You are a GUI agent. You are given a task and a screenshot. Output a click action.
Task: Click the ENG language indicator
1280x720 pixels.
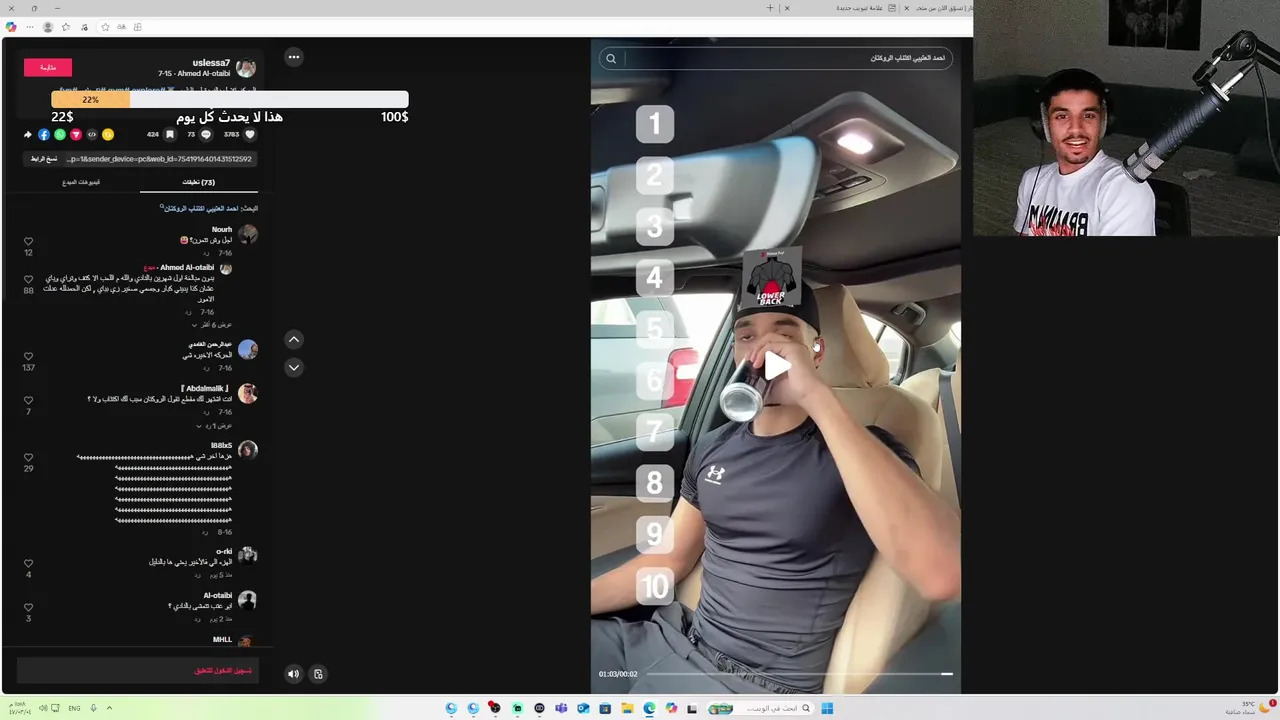74,708
